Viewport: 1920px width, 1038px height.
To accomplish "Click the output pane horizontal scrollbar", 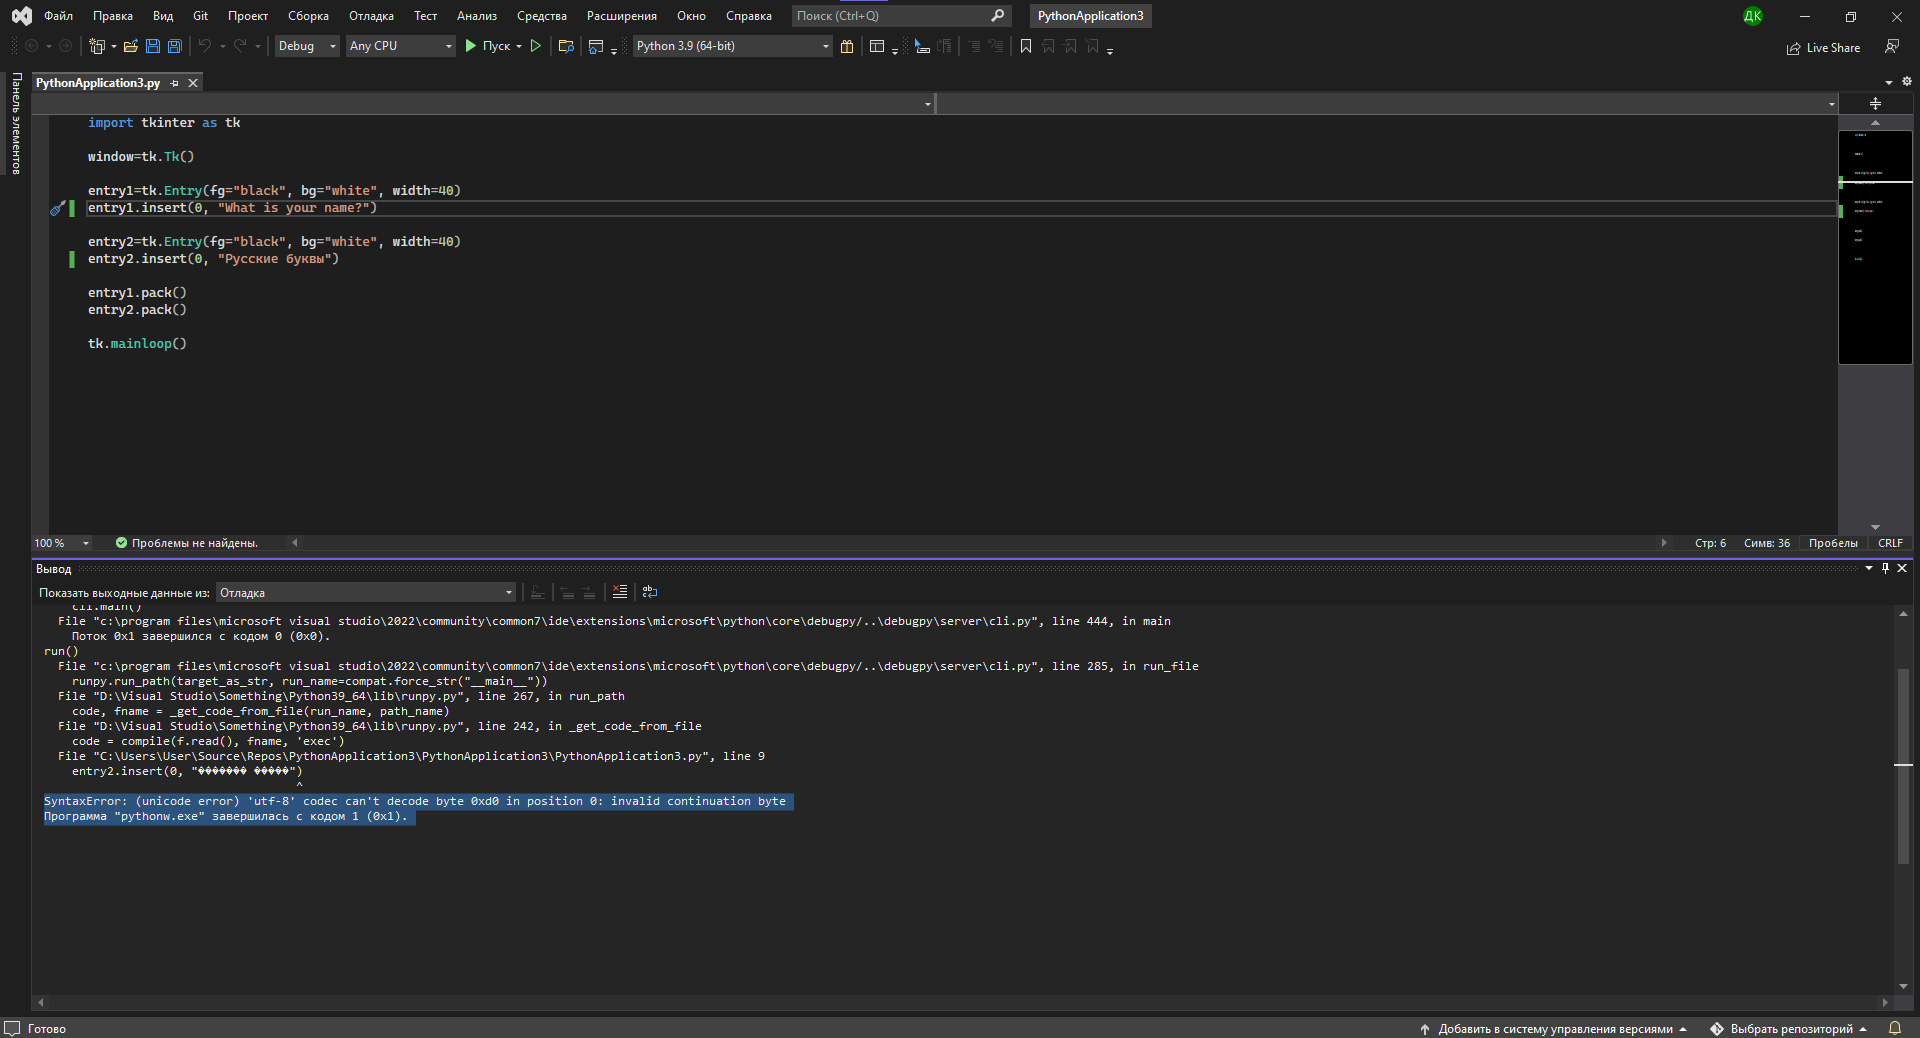I will point(962,1002).
